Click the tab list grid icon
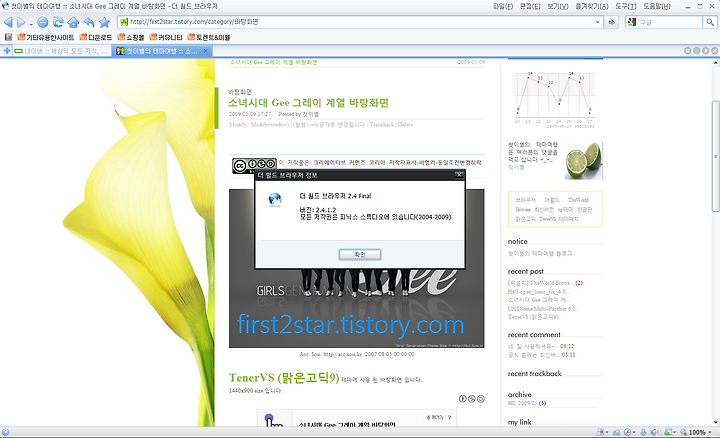 coord(687,51)
